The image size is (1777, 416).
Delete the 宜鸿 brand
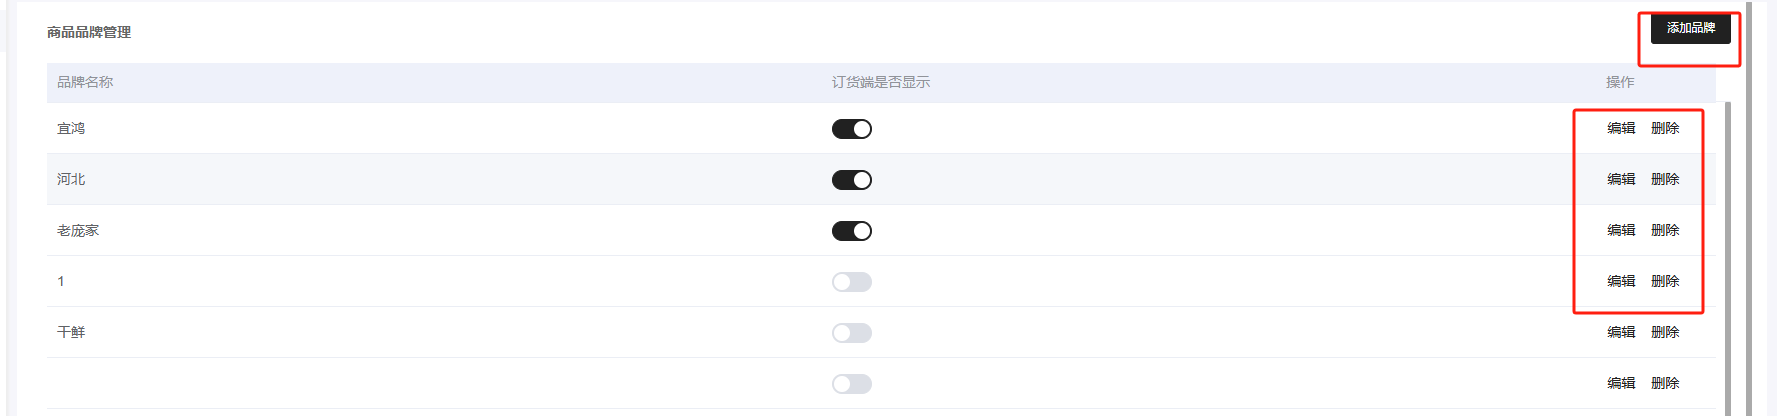(x=1665, y=128)
